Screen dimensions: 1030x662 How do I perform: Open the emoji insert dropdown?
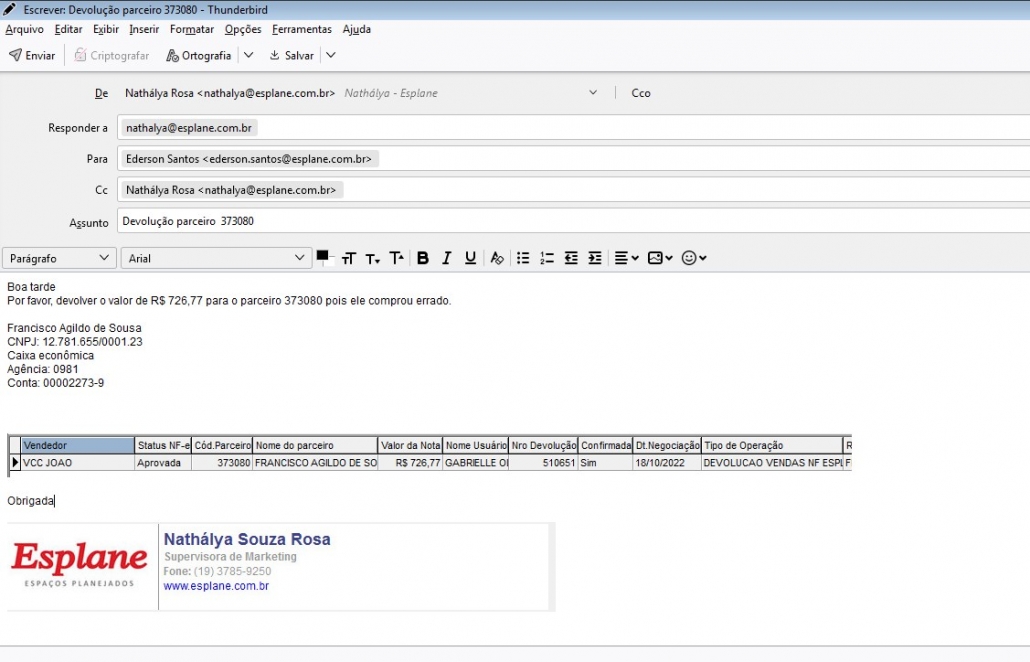[x=694, y=258]
